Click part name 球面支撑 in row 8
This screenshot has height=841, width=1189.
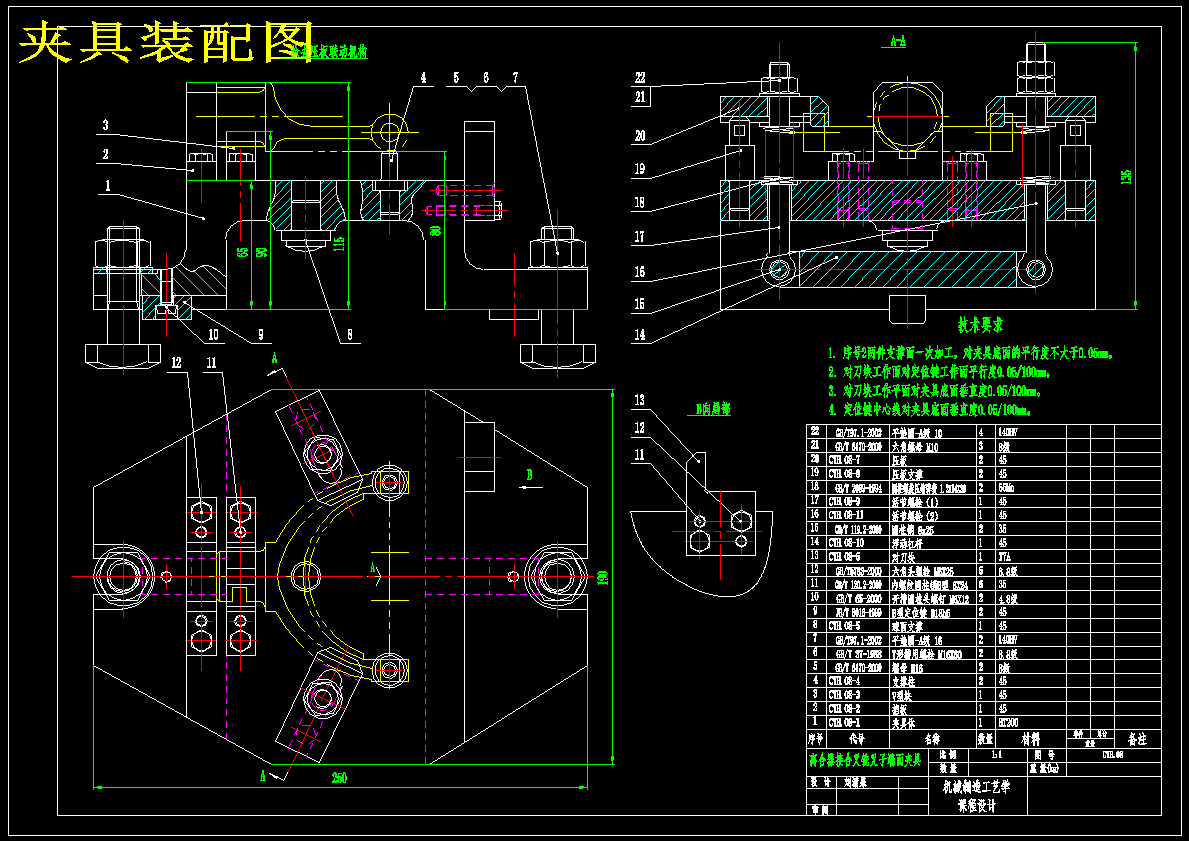click(907, 626)
